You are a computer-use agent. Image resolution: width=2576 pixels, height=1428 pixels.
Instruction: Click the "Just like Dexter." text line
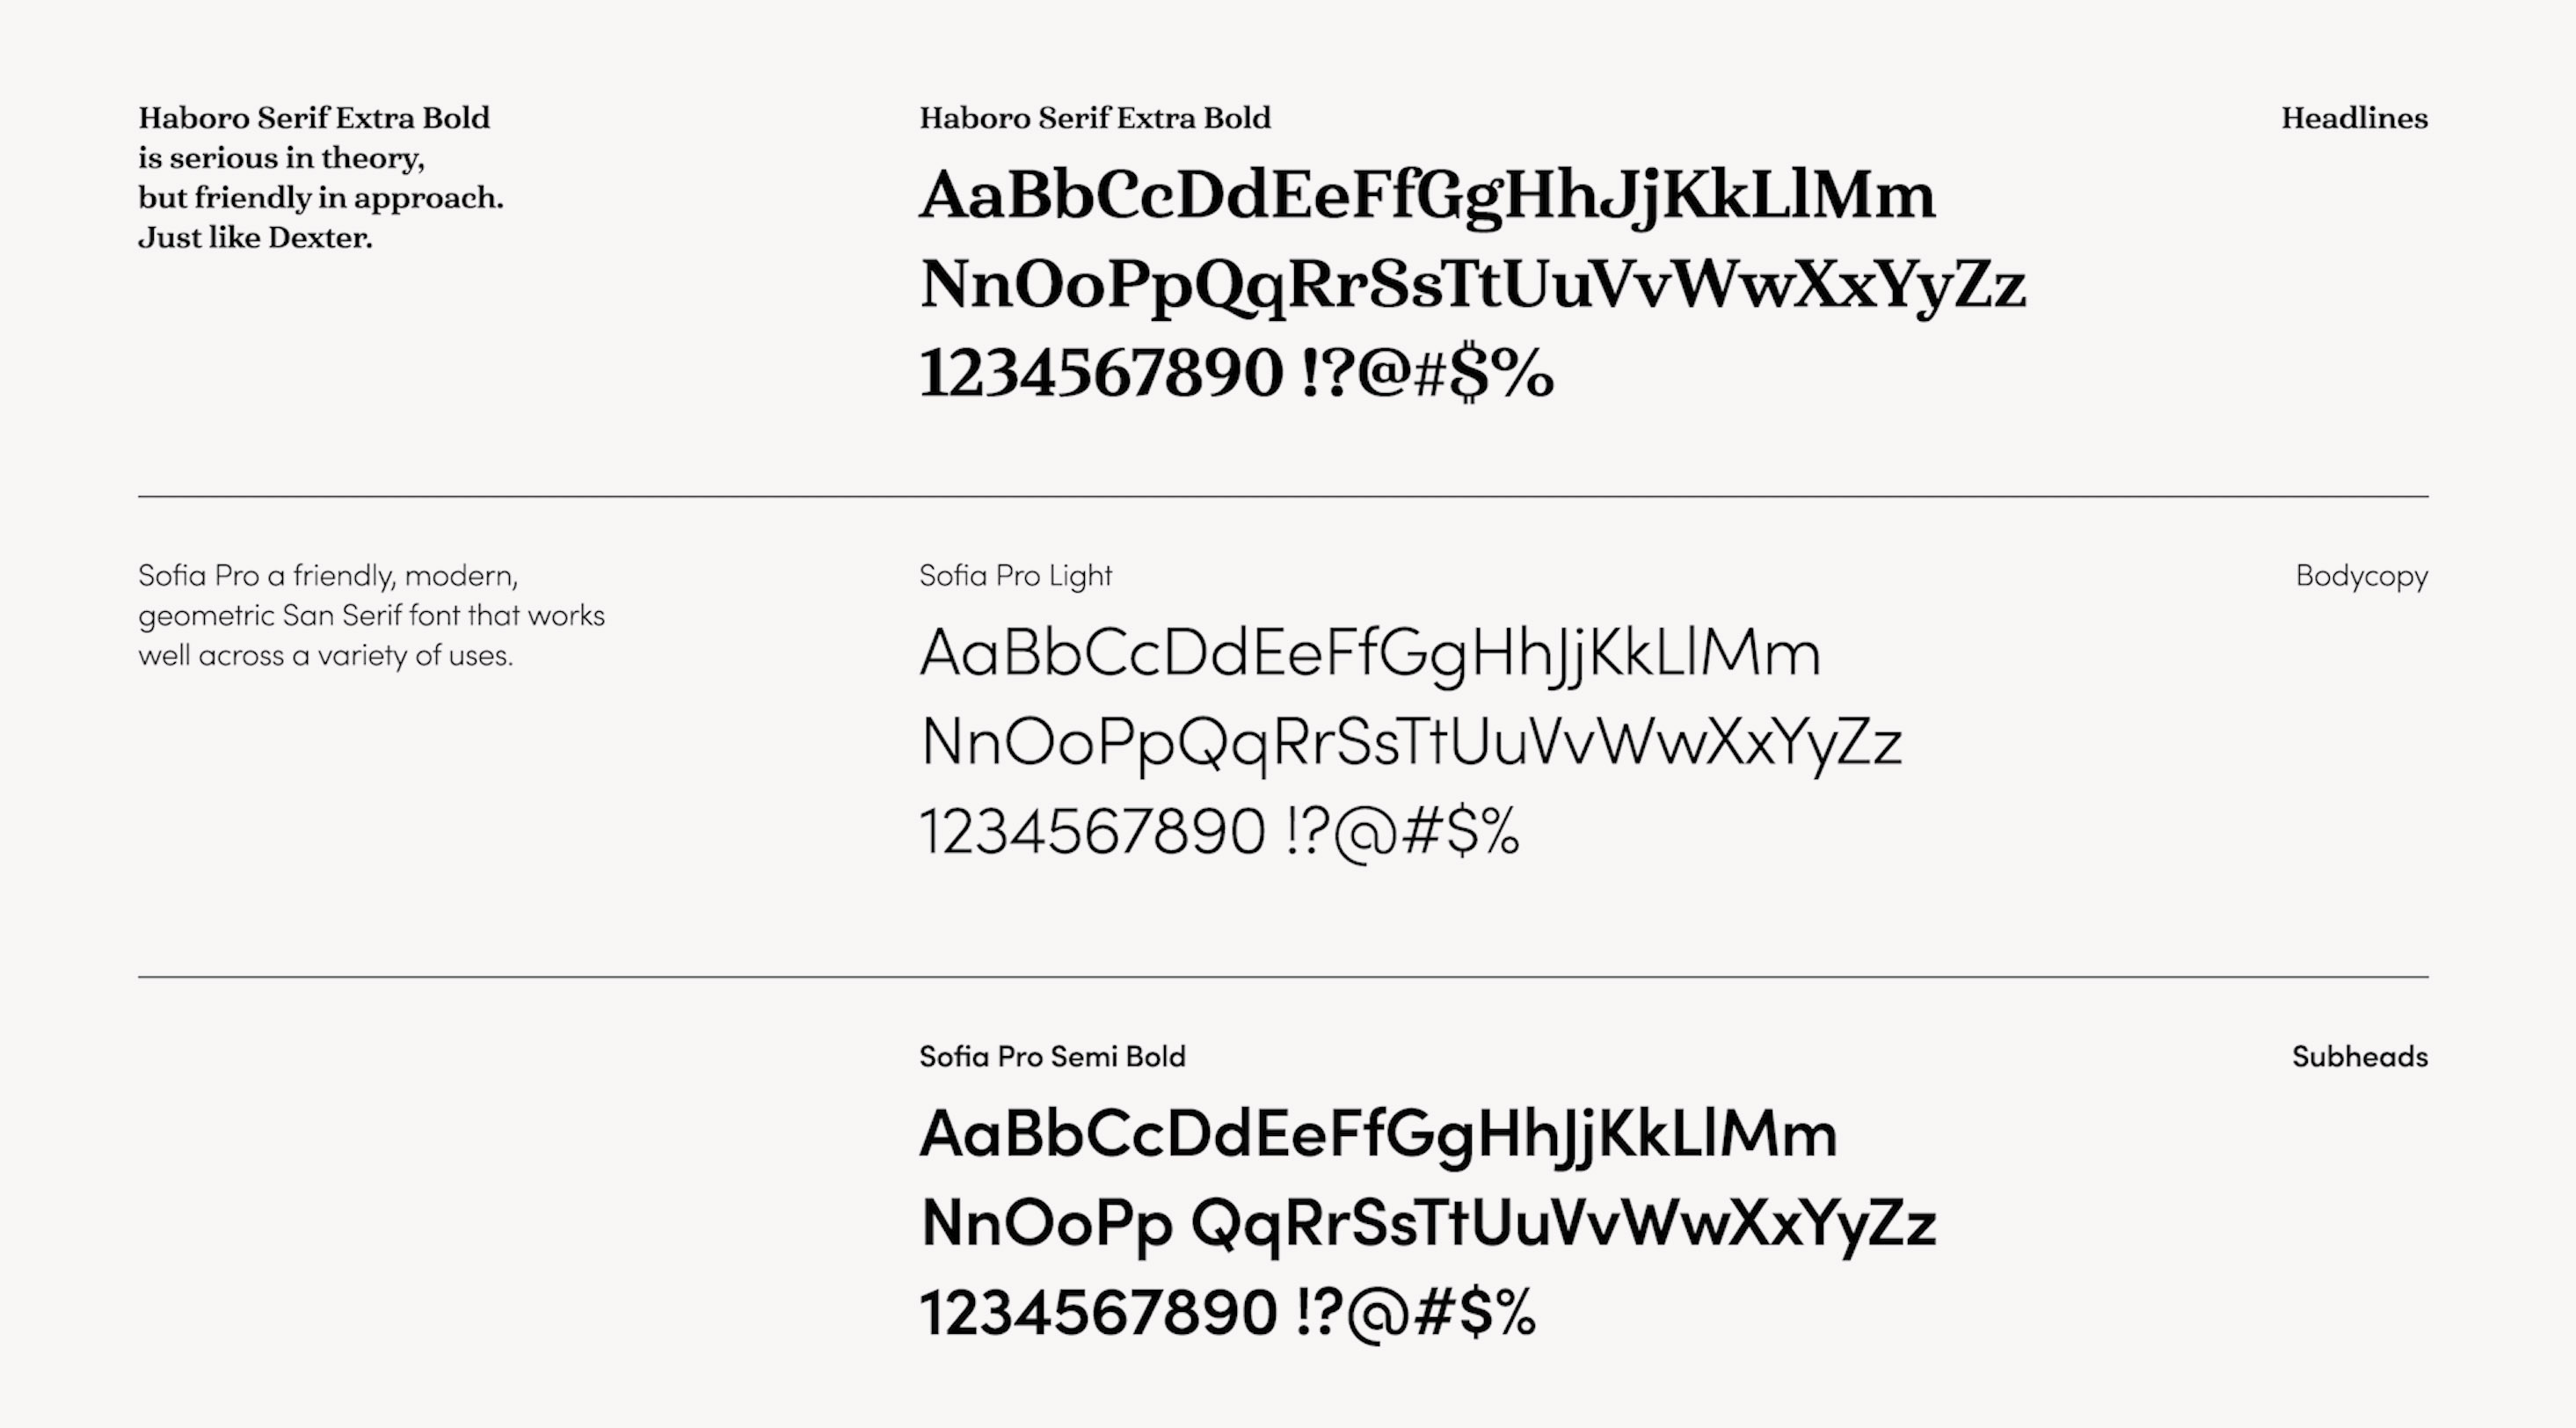point(255,238)
